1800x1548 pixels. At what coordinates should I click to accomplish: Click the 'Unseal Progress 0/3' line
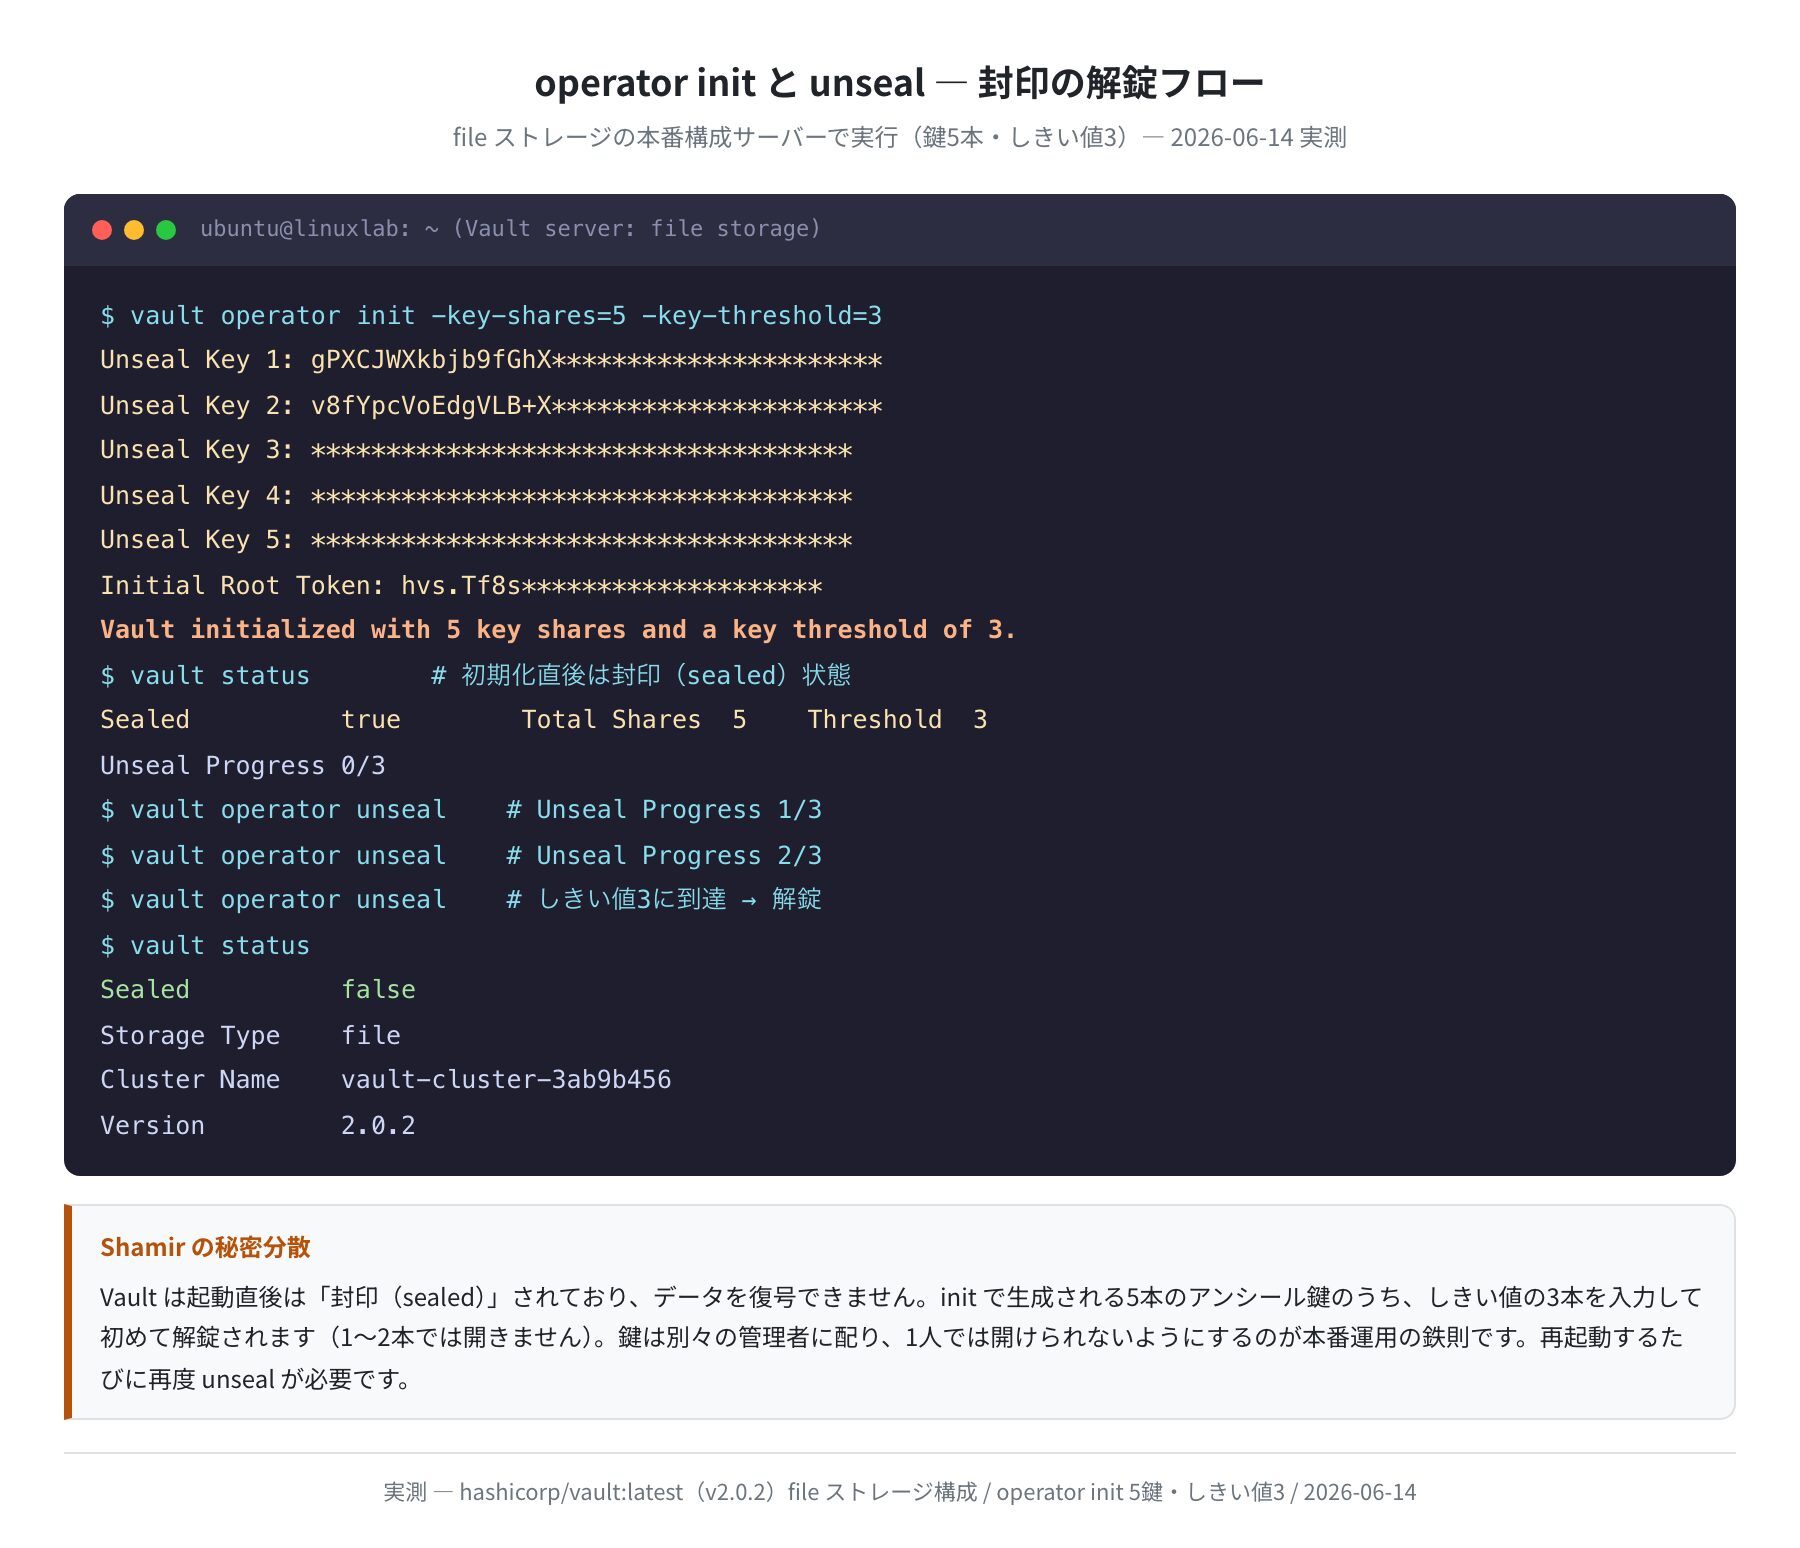[243, 766]
